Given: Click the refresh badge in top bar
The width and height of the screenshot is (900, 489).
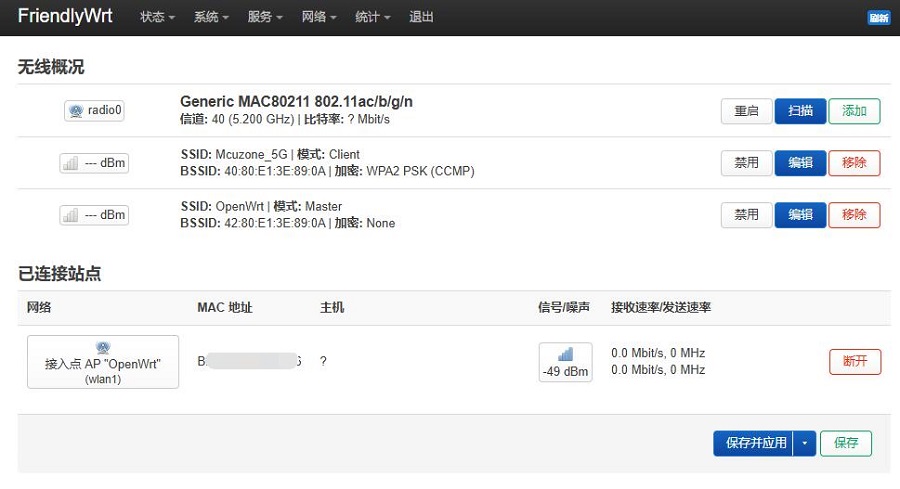Looking at the screenshot, I should [879, 18].
